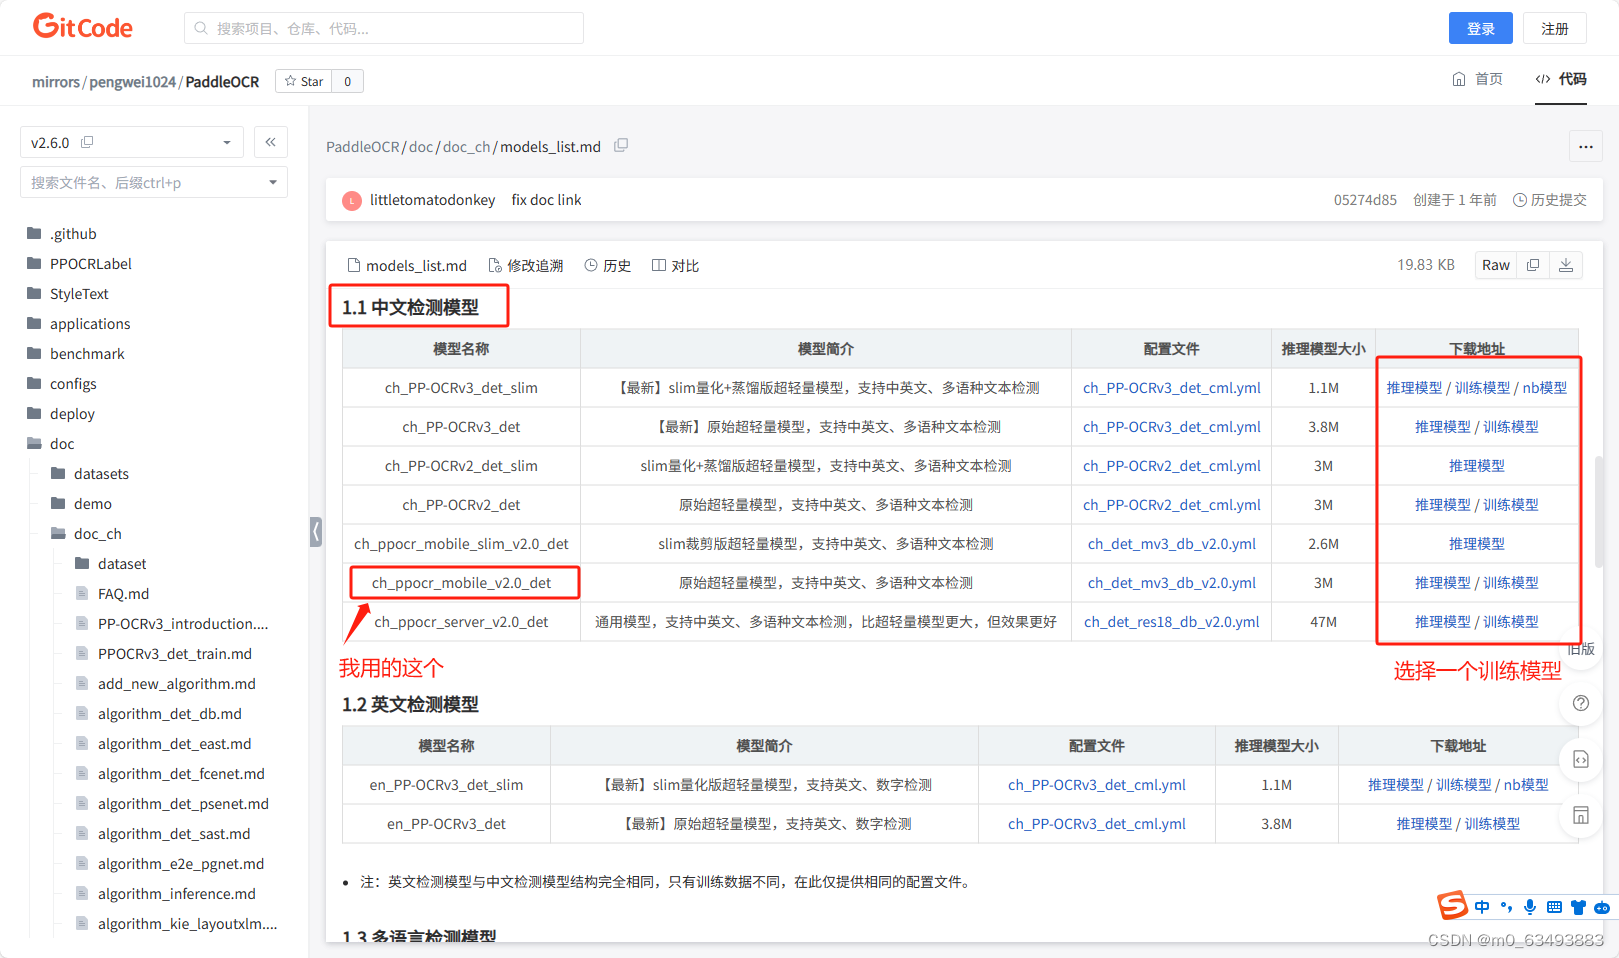Viewport: 1619px width, 958px height.
Task: Click the code snippet floating button
Action: coord(1581,759)
